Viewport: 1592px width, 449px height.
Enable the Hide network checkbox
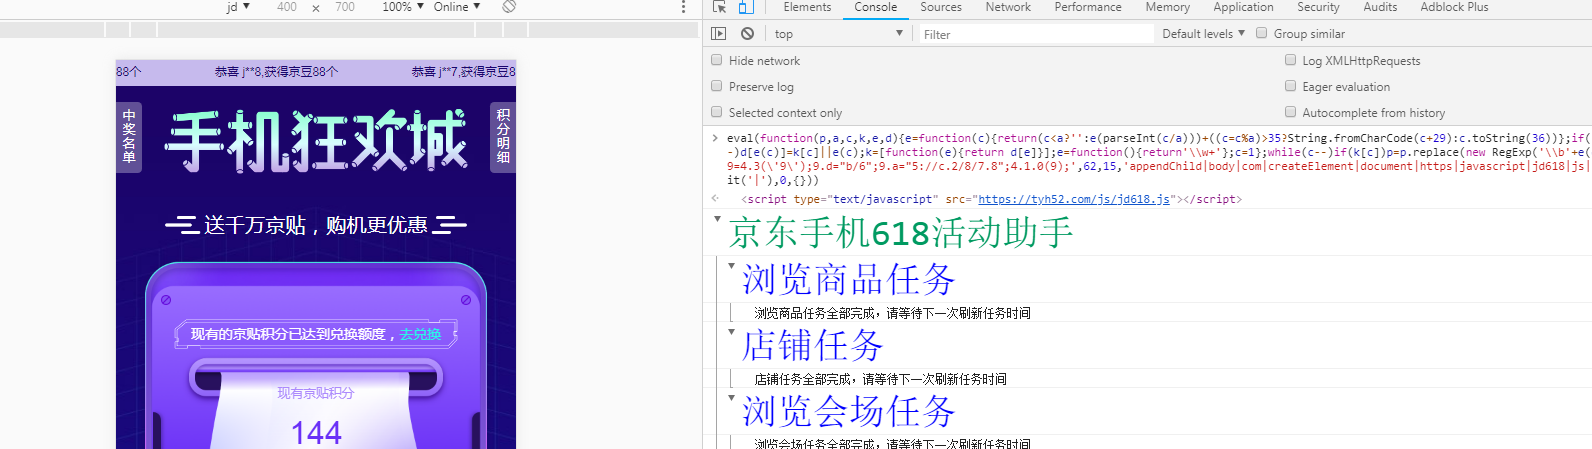(x=716, y=60)
